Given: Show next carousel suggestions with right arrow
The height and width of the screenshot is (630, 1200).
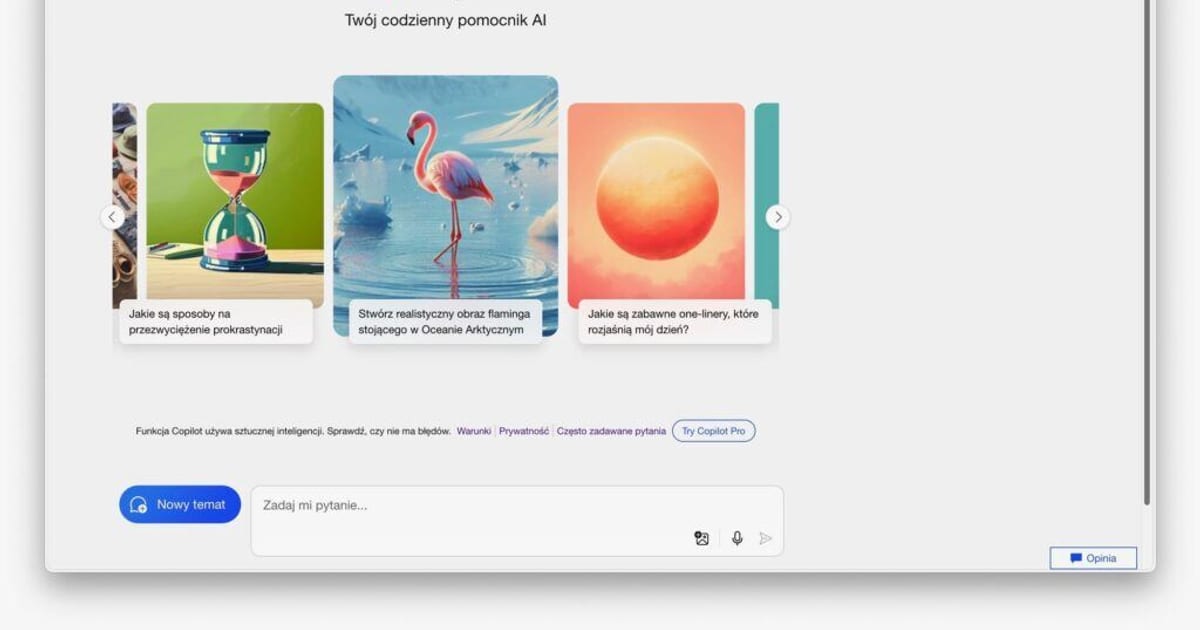Looking at the screenshot, I should coord(777,217).
